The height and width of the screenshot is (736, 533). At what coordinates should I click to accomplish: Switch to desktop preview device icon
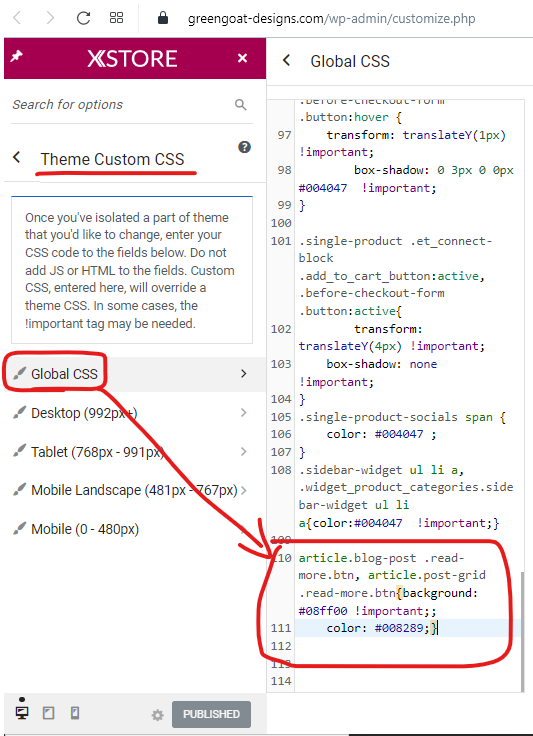(22, 713)
